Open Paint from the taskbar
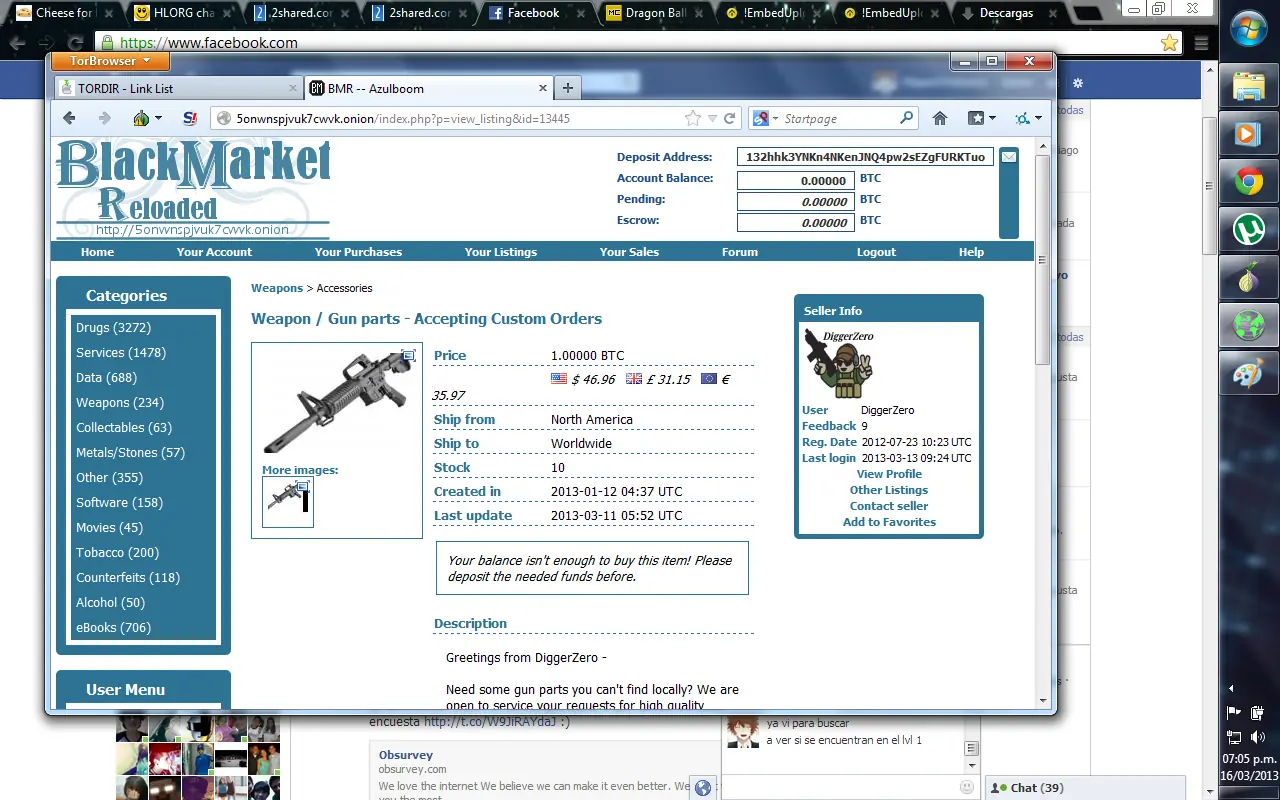The height and width of the screenshot is (800, 1280). 1248,374
